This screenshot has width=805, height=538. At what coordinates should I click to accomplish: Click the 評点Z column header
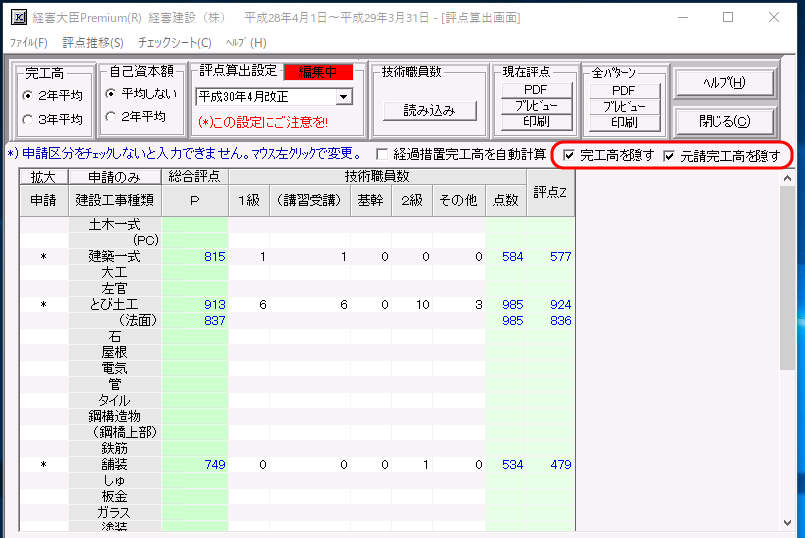click(x=550, y=193)
